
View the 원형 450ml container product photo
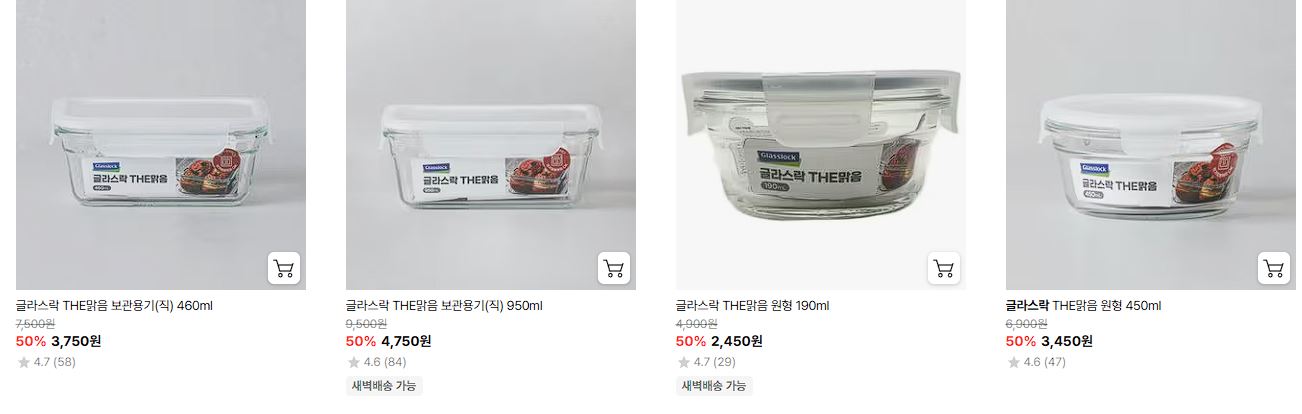coord(1151,145)
